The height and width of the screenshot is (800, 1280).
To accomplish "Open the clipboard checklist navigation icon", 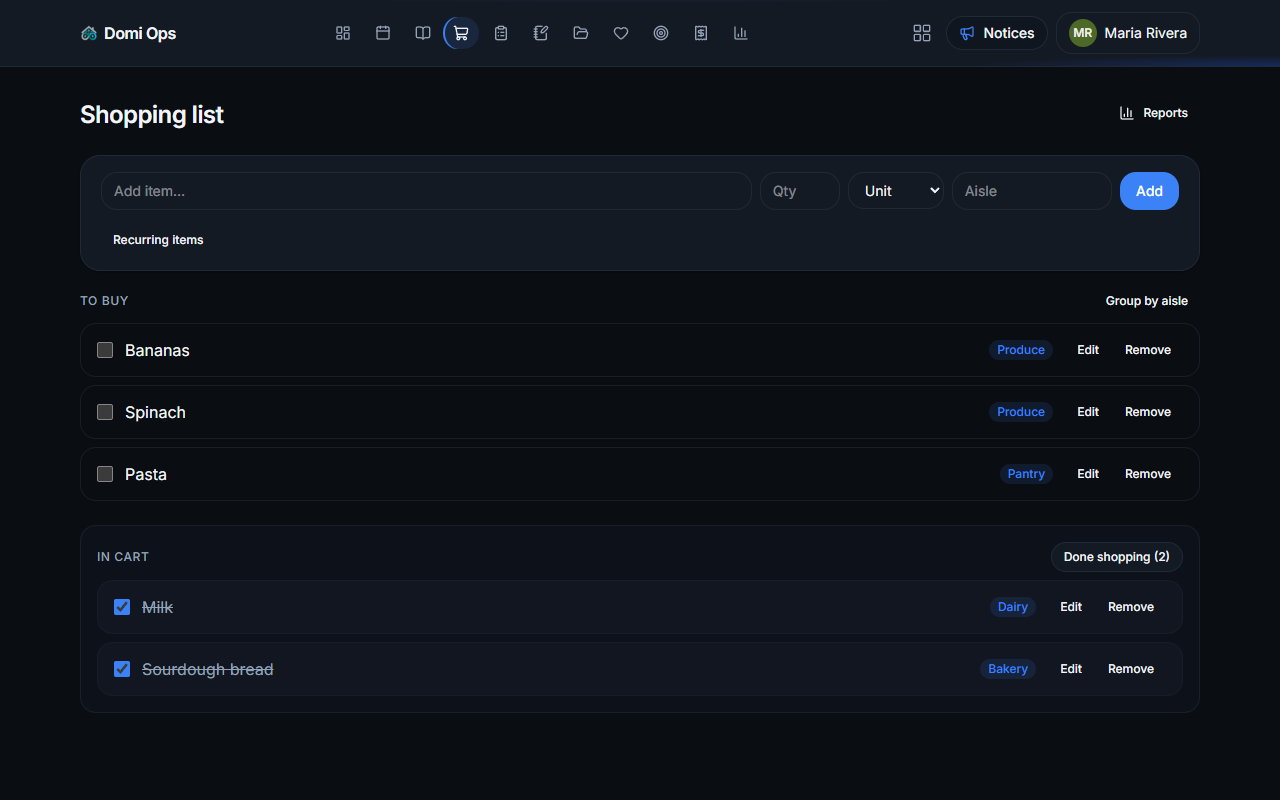I will (x=501, y=33).
